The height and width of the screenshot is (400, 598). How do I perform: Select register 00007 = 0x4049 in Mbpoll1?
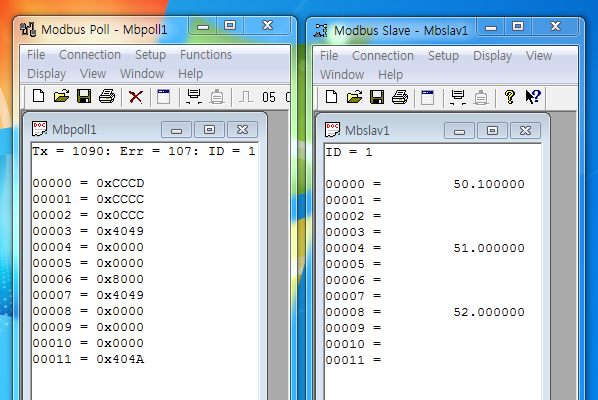[x=88, y=295]
